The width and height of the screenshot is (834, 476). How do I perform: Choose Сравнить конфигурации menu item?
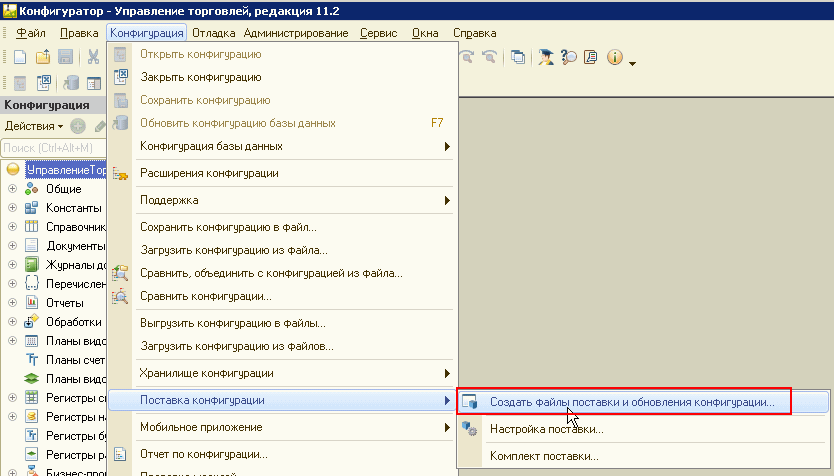282,296
